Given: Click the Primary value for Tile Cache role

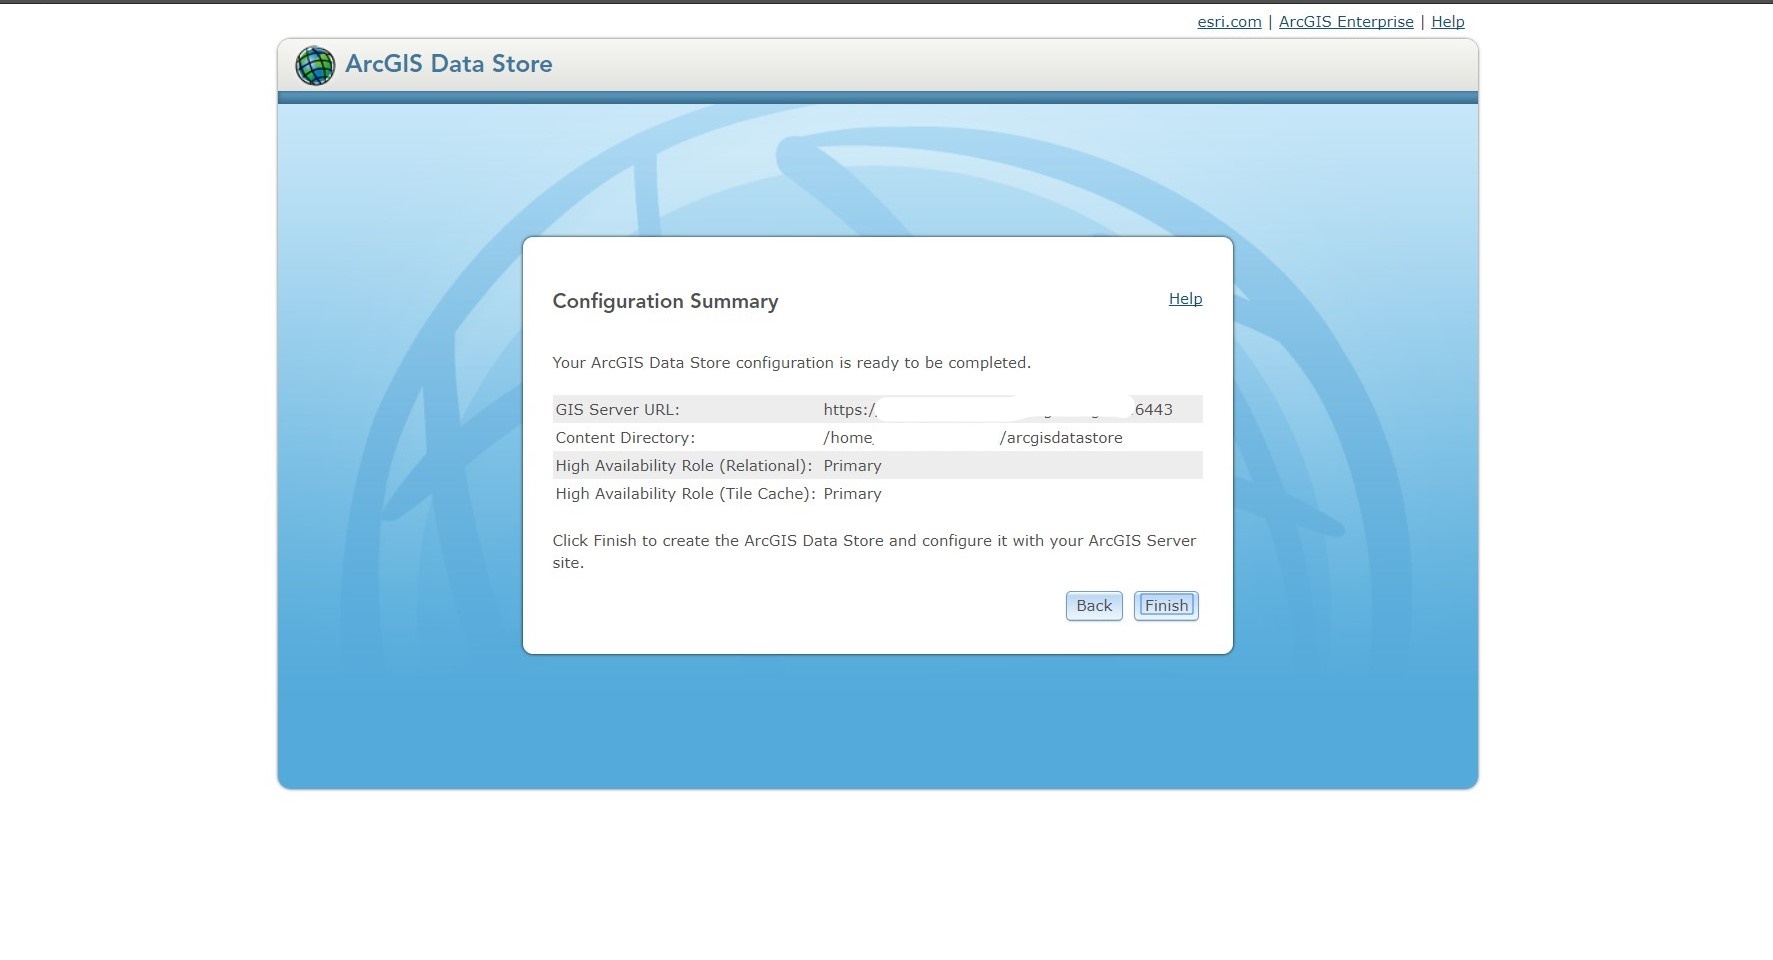Looking at the screenshot, I should point(852,494).
